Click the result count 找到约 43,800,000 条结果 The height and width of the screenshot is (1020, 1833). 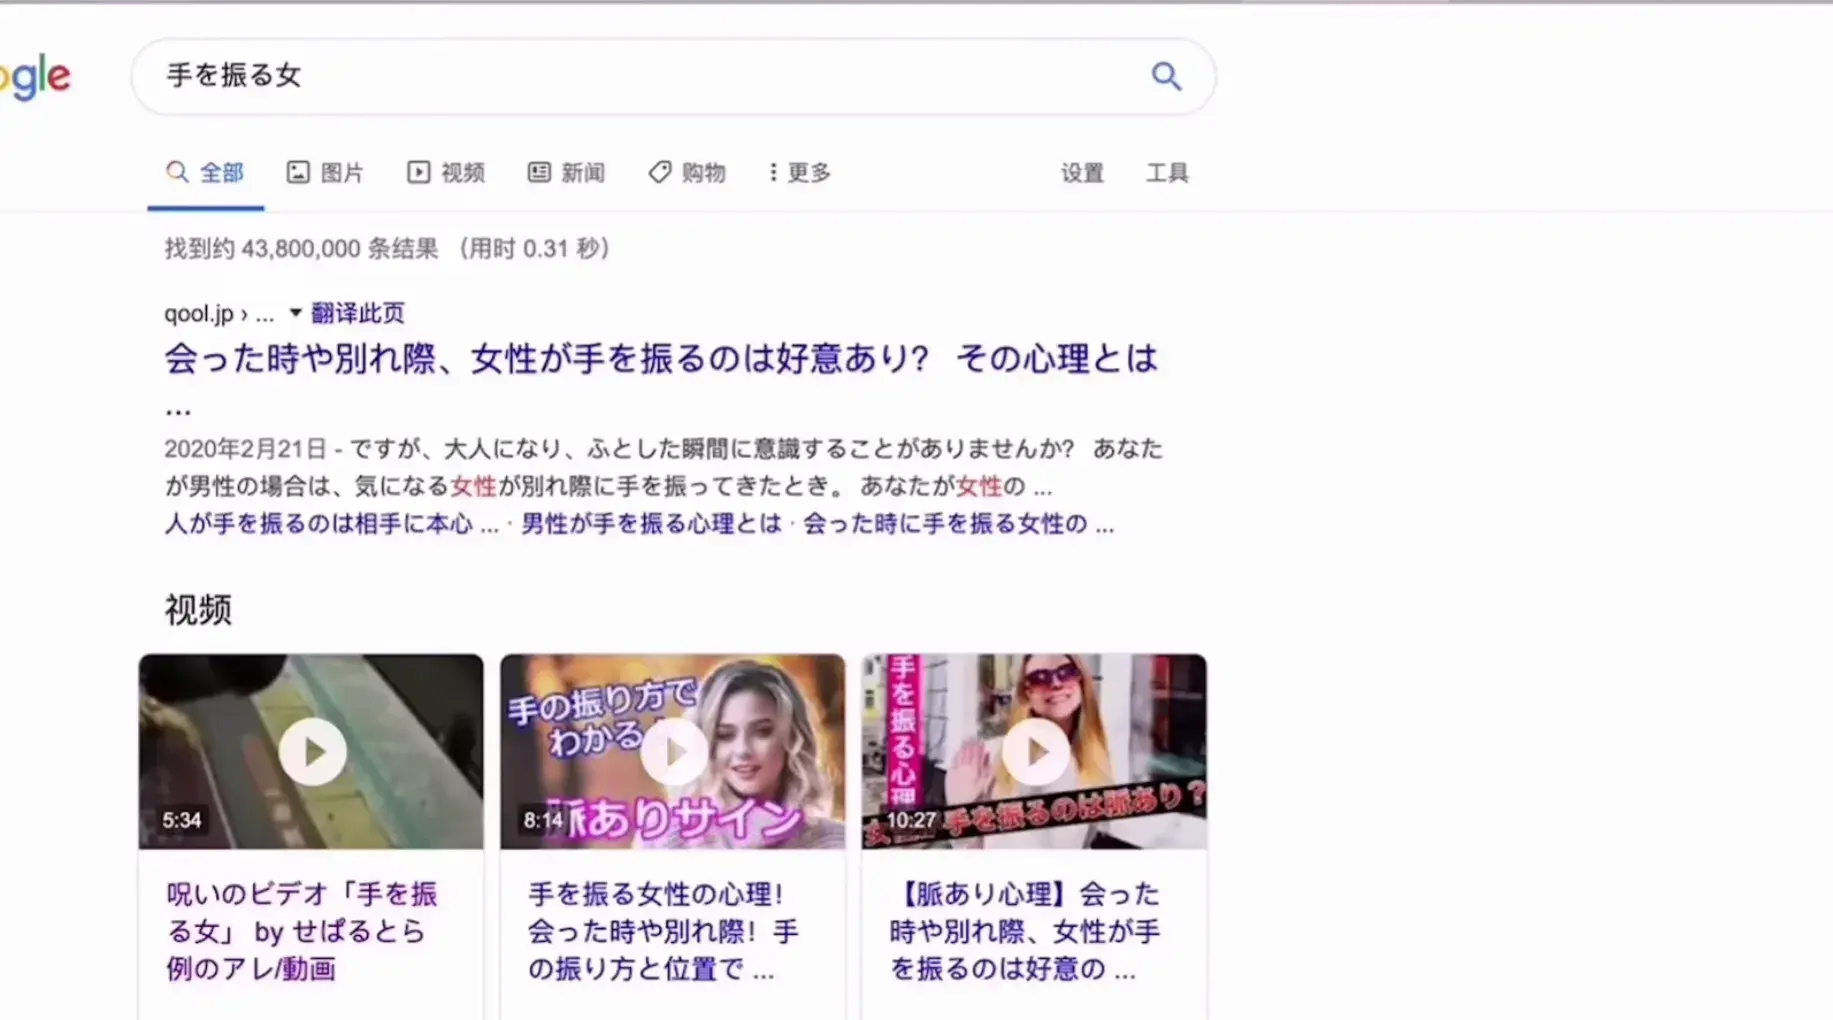[302, 248]
